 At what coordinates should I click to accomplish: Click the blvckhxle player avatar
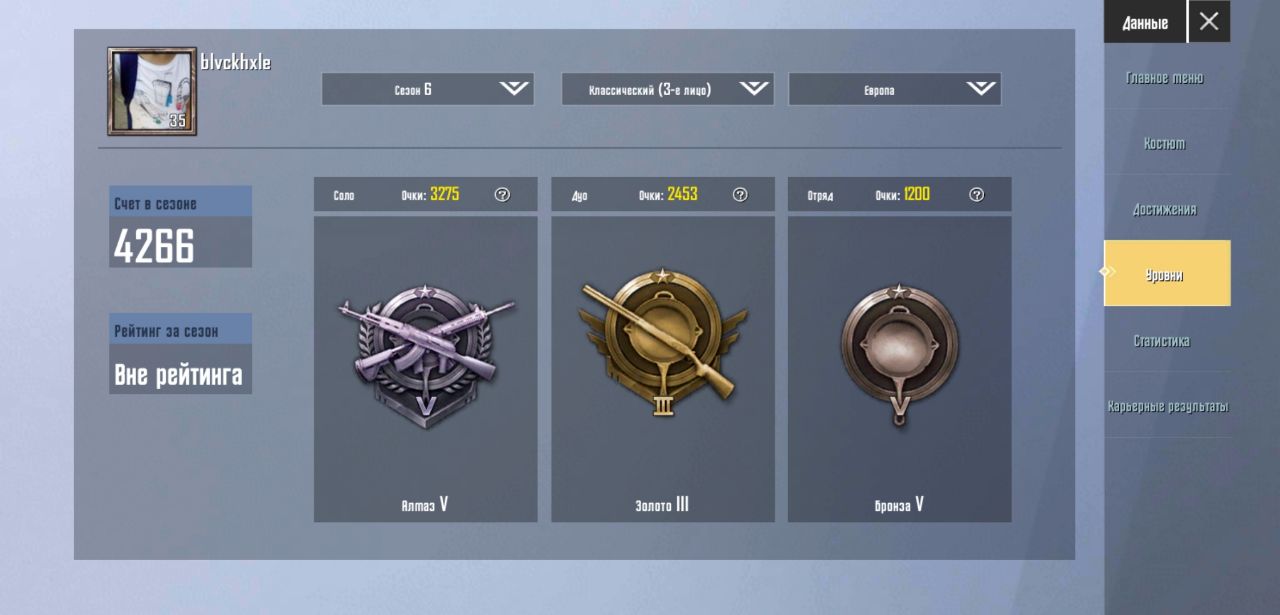(152, 91)
